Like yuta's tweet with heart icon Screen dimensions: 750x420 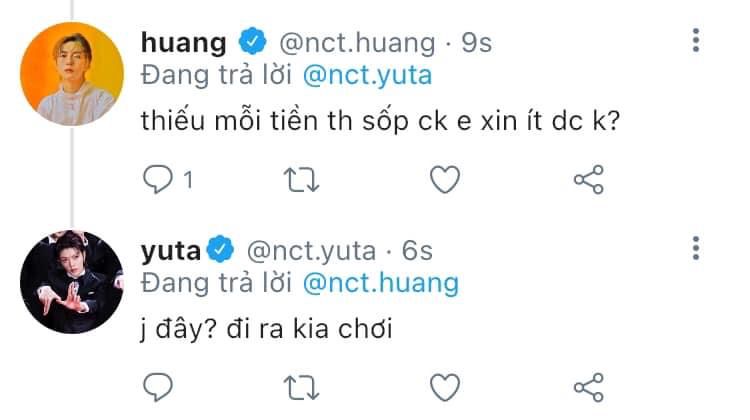[x=445, y=387]
